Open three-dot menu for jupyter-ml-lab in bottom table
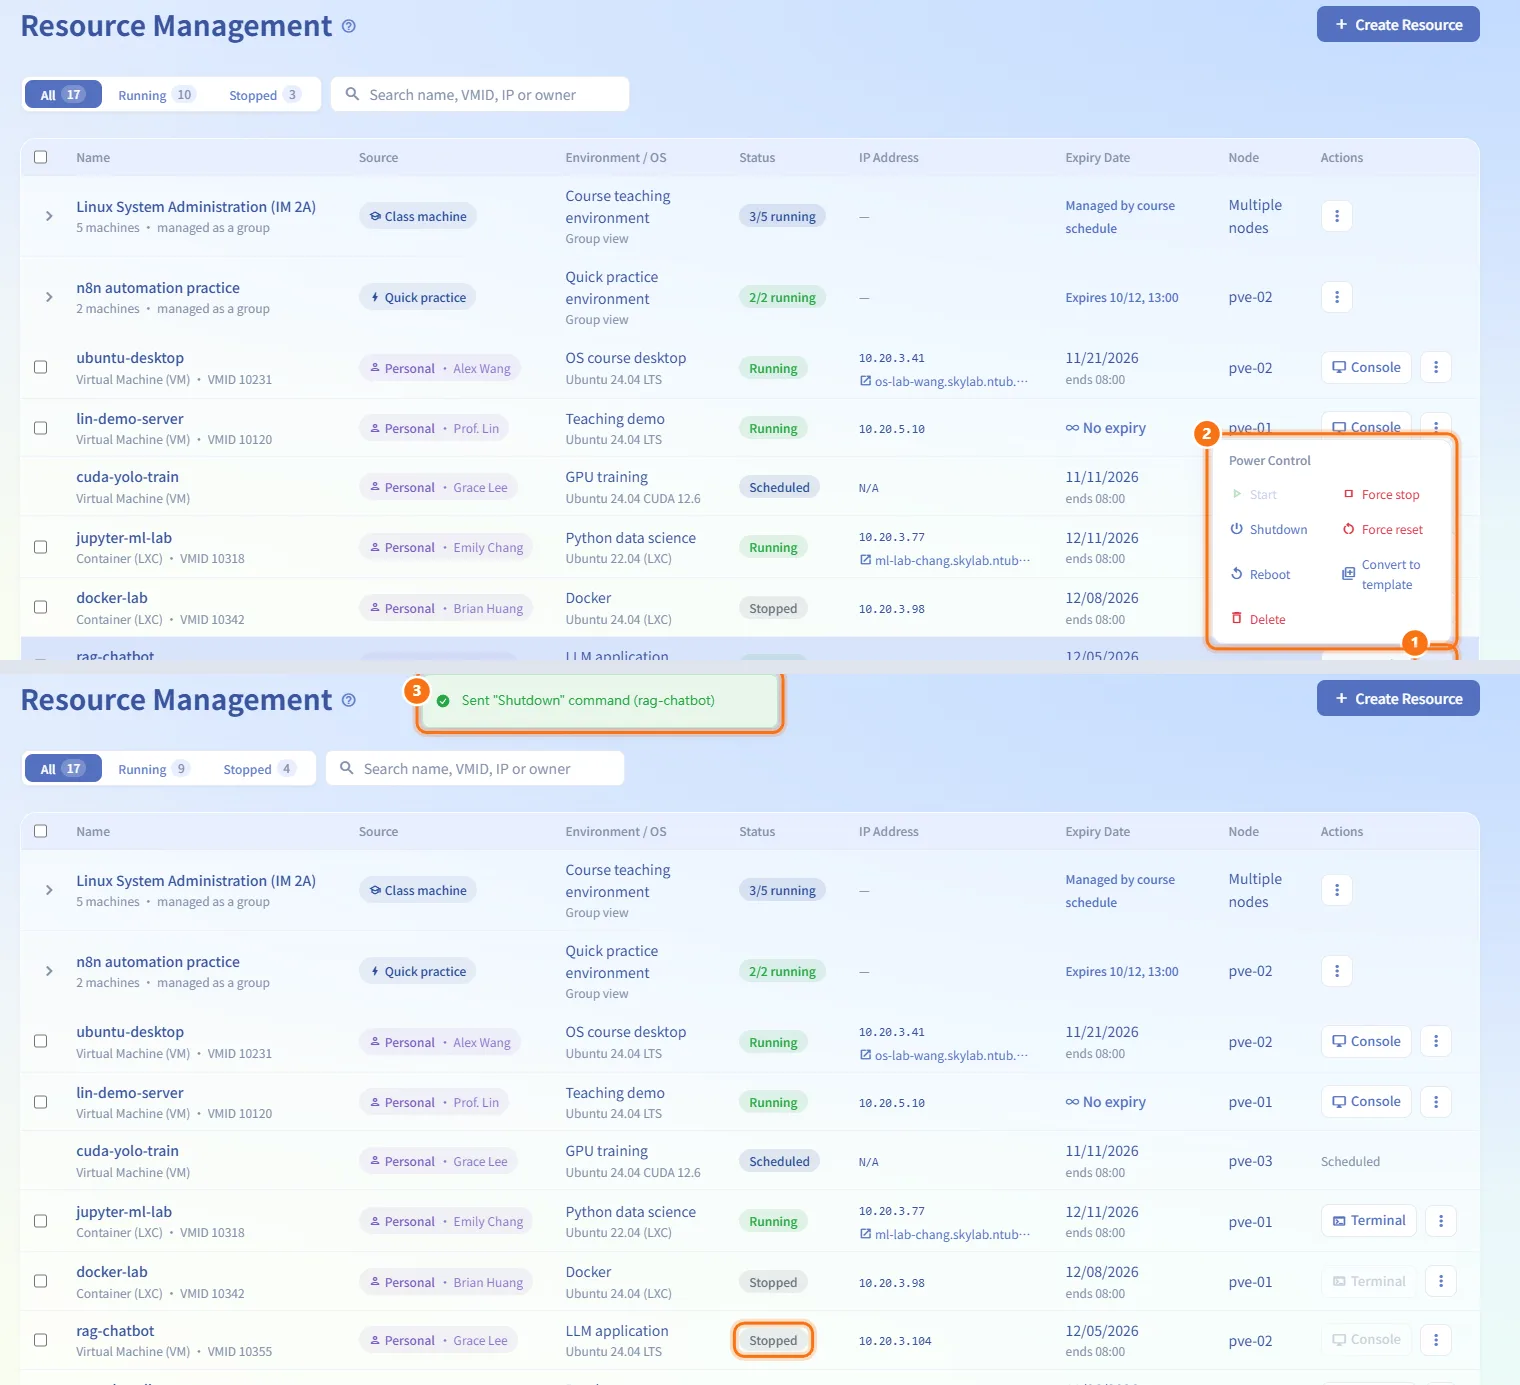 (x=1441, y=1220)
